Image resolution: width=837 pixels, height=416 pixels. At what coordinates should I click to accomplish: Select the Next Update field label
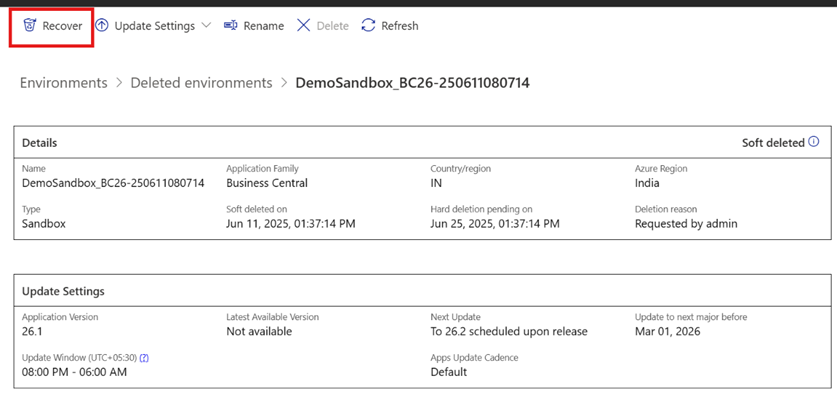[x=455, y=317]
